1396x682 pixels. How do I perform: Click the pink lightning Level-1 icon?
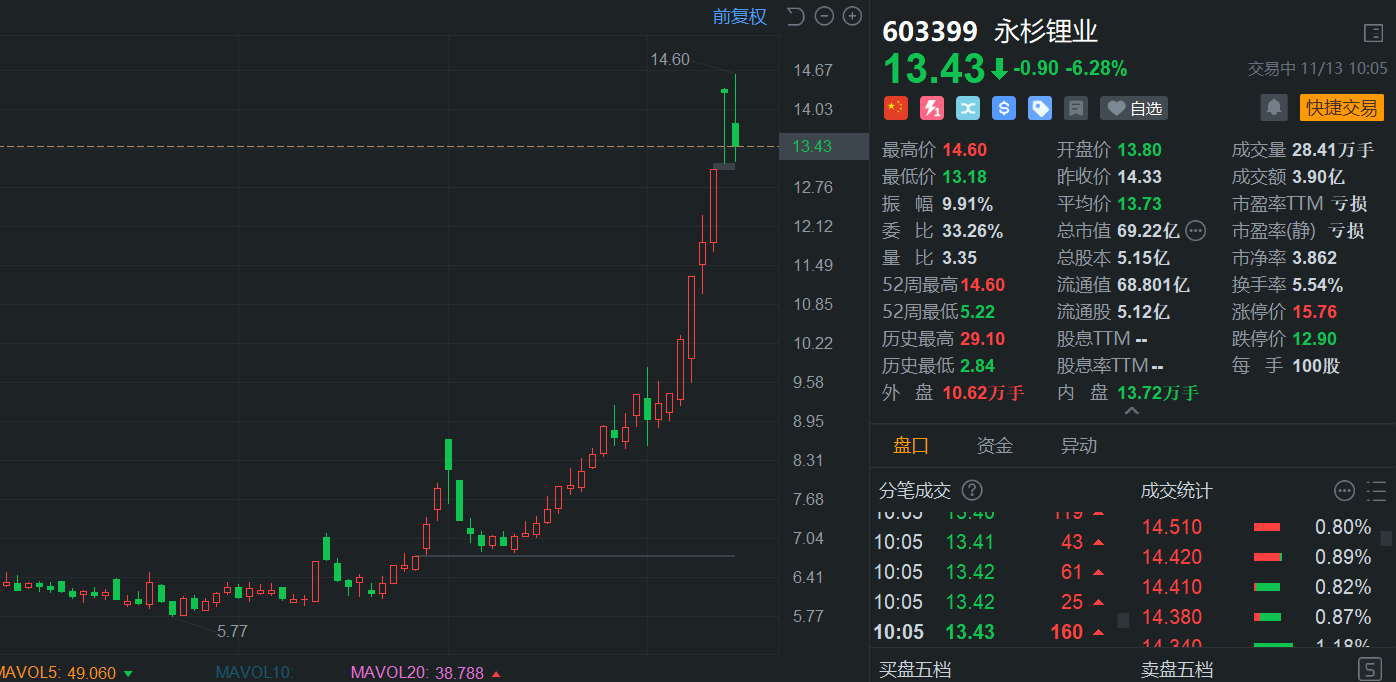931,107
